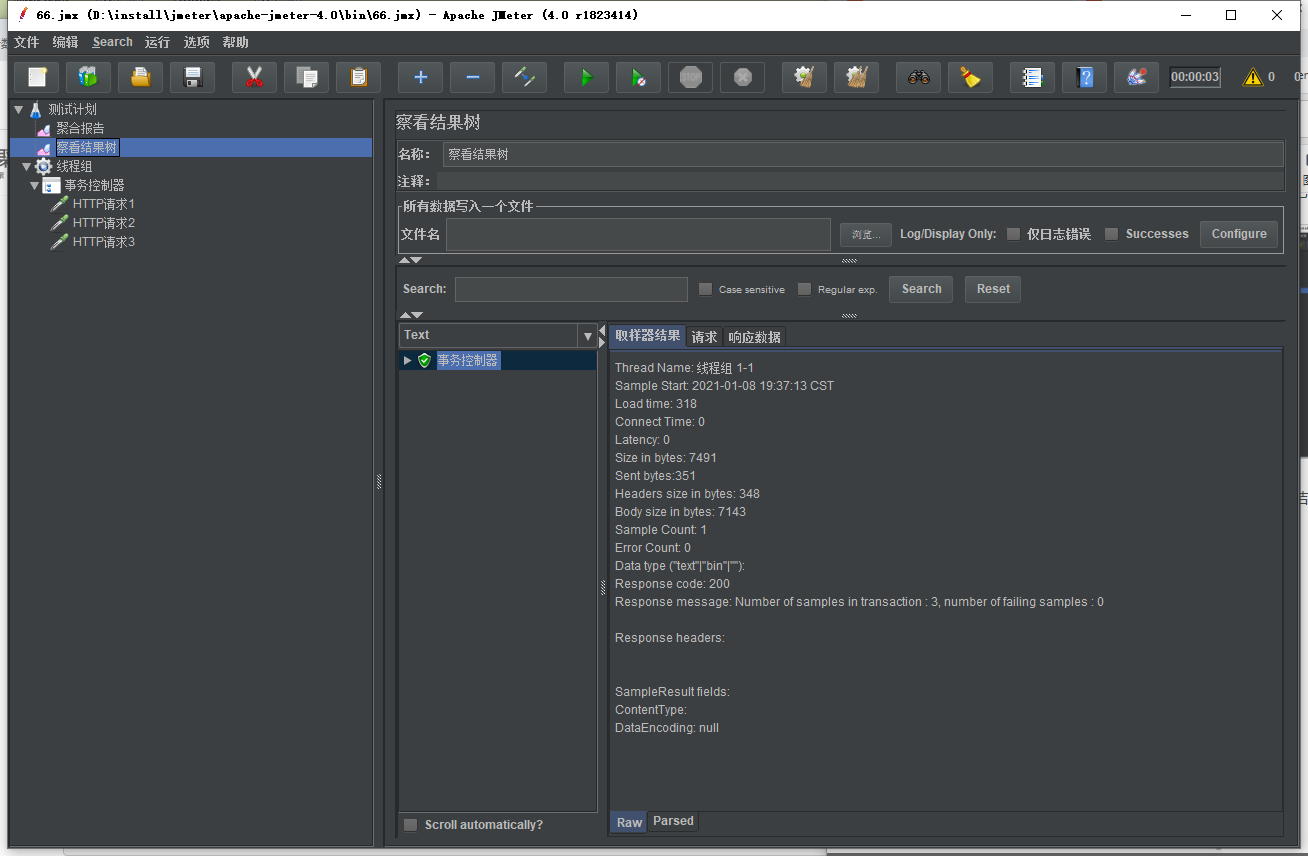Click the Open file folder icon
The width and height of the screenshot is (1308, 856).
(141, 77)
